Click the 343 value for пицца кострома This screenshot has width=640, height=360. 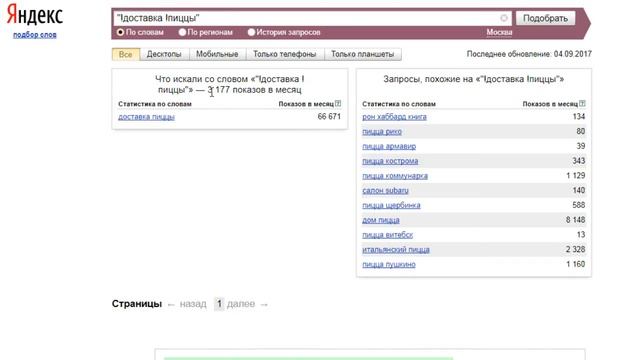579,161
